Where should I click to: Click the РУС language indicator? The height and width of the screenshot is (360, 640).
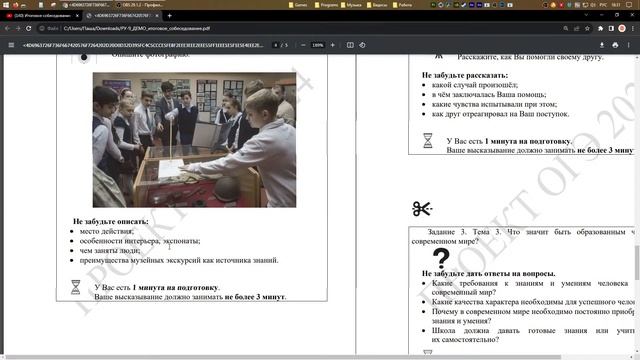tap(604, 5)
